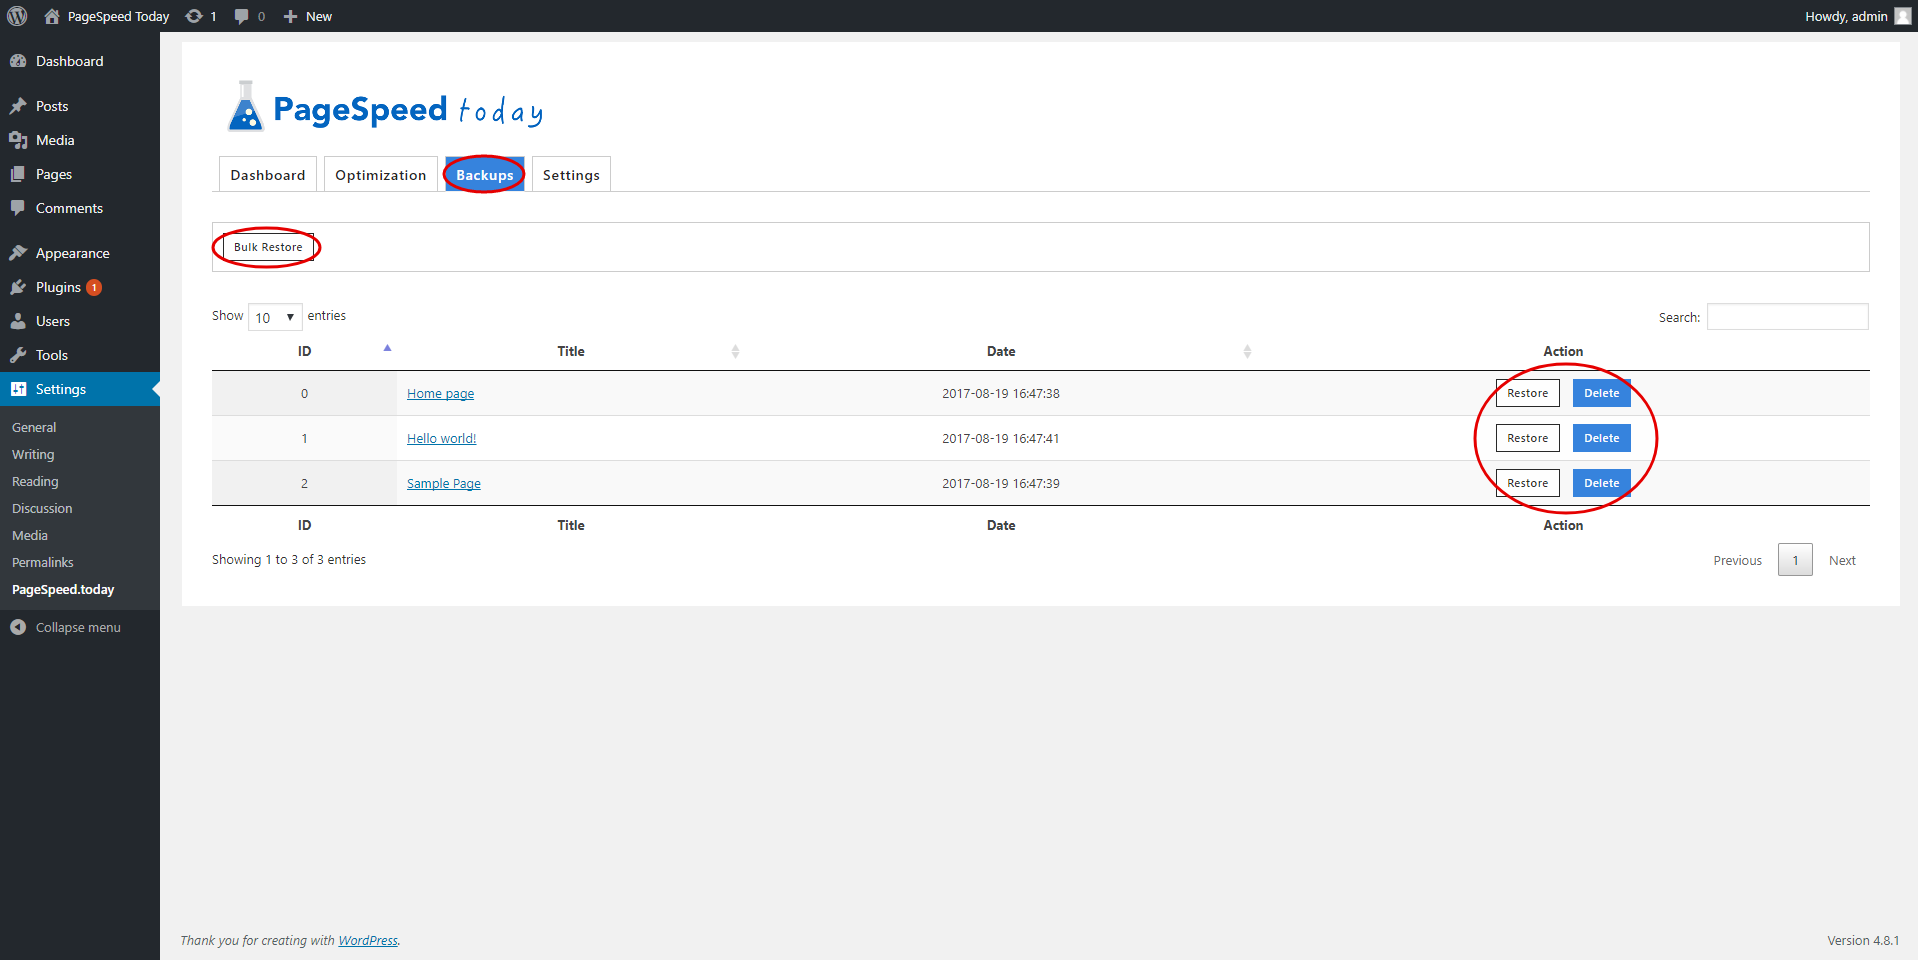Viewport: 1918px width, 960px height.
Task: Open the Hello world! link
Action: [x=441, y=438]
